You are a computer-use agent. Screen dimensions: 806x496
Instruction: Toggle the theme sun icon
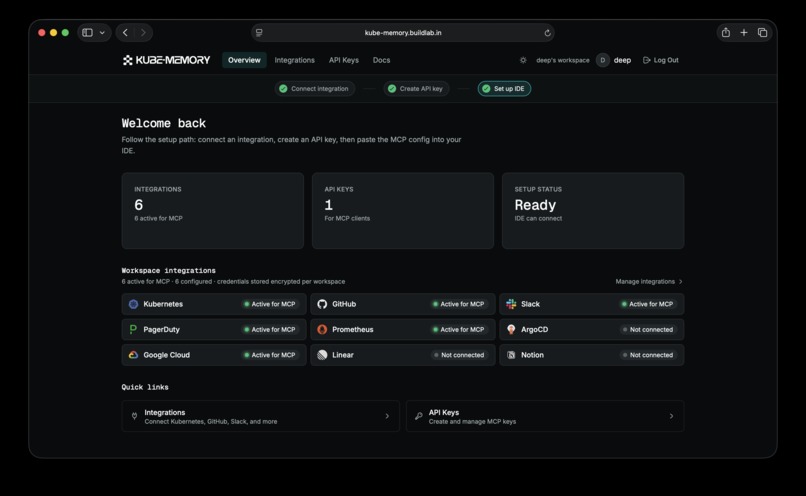(x=523, y=60)
